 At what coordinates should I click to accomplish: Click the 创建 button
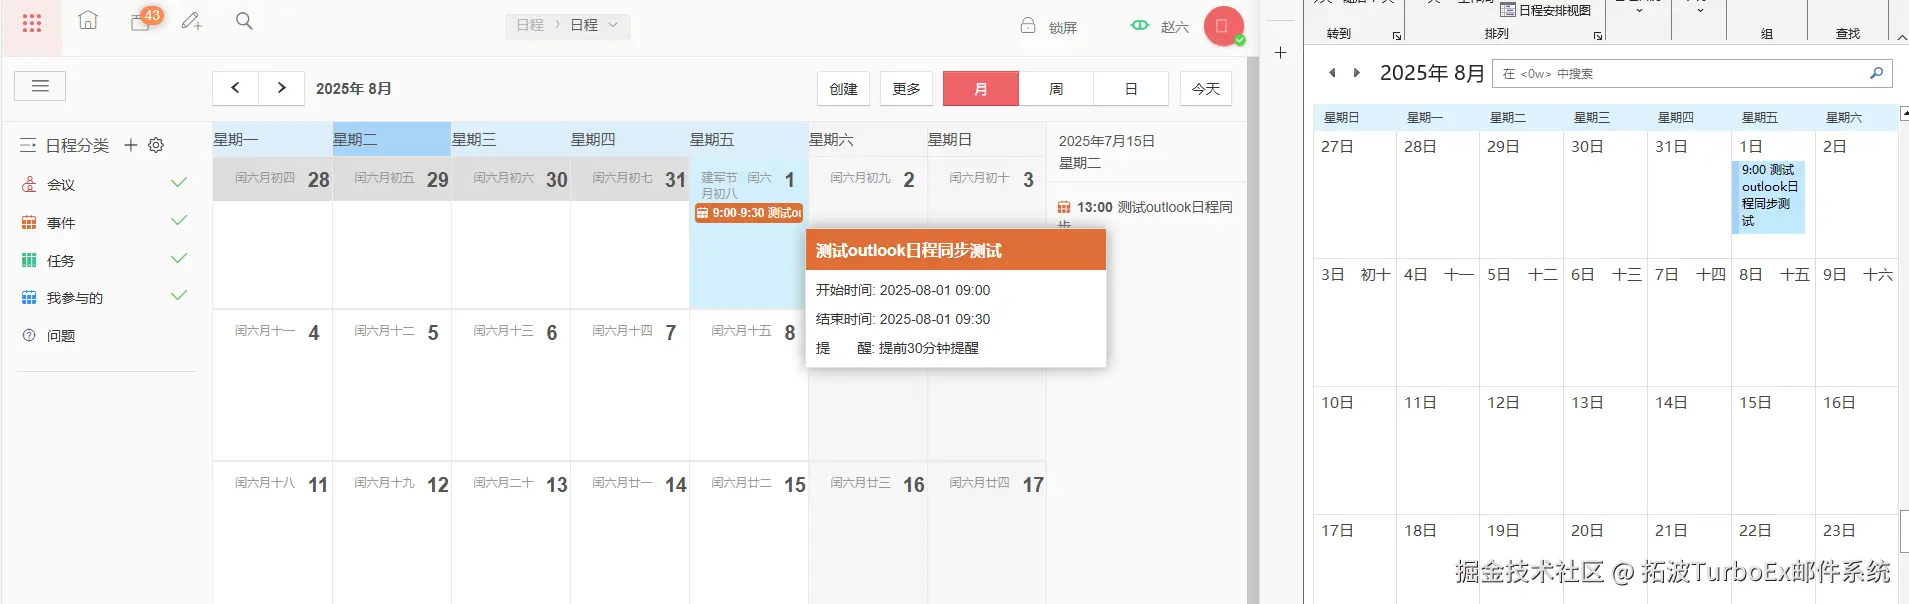[843, 88]
